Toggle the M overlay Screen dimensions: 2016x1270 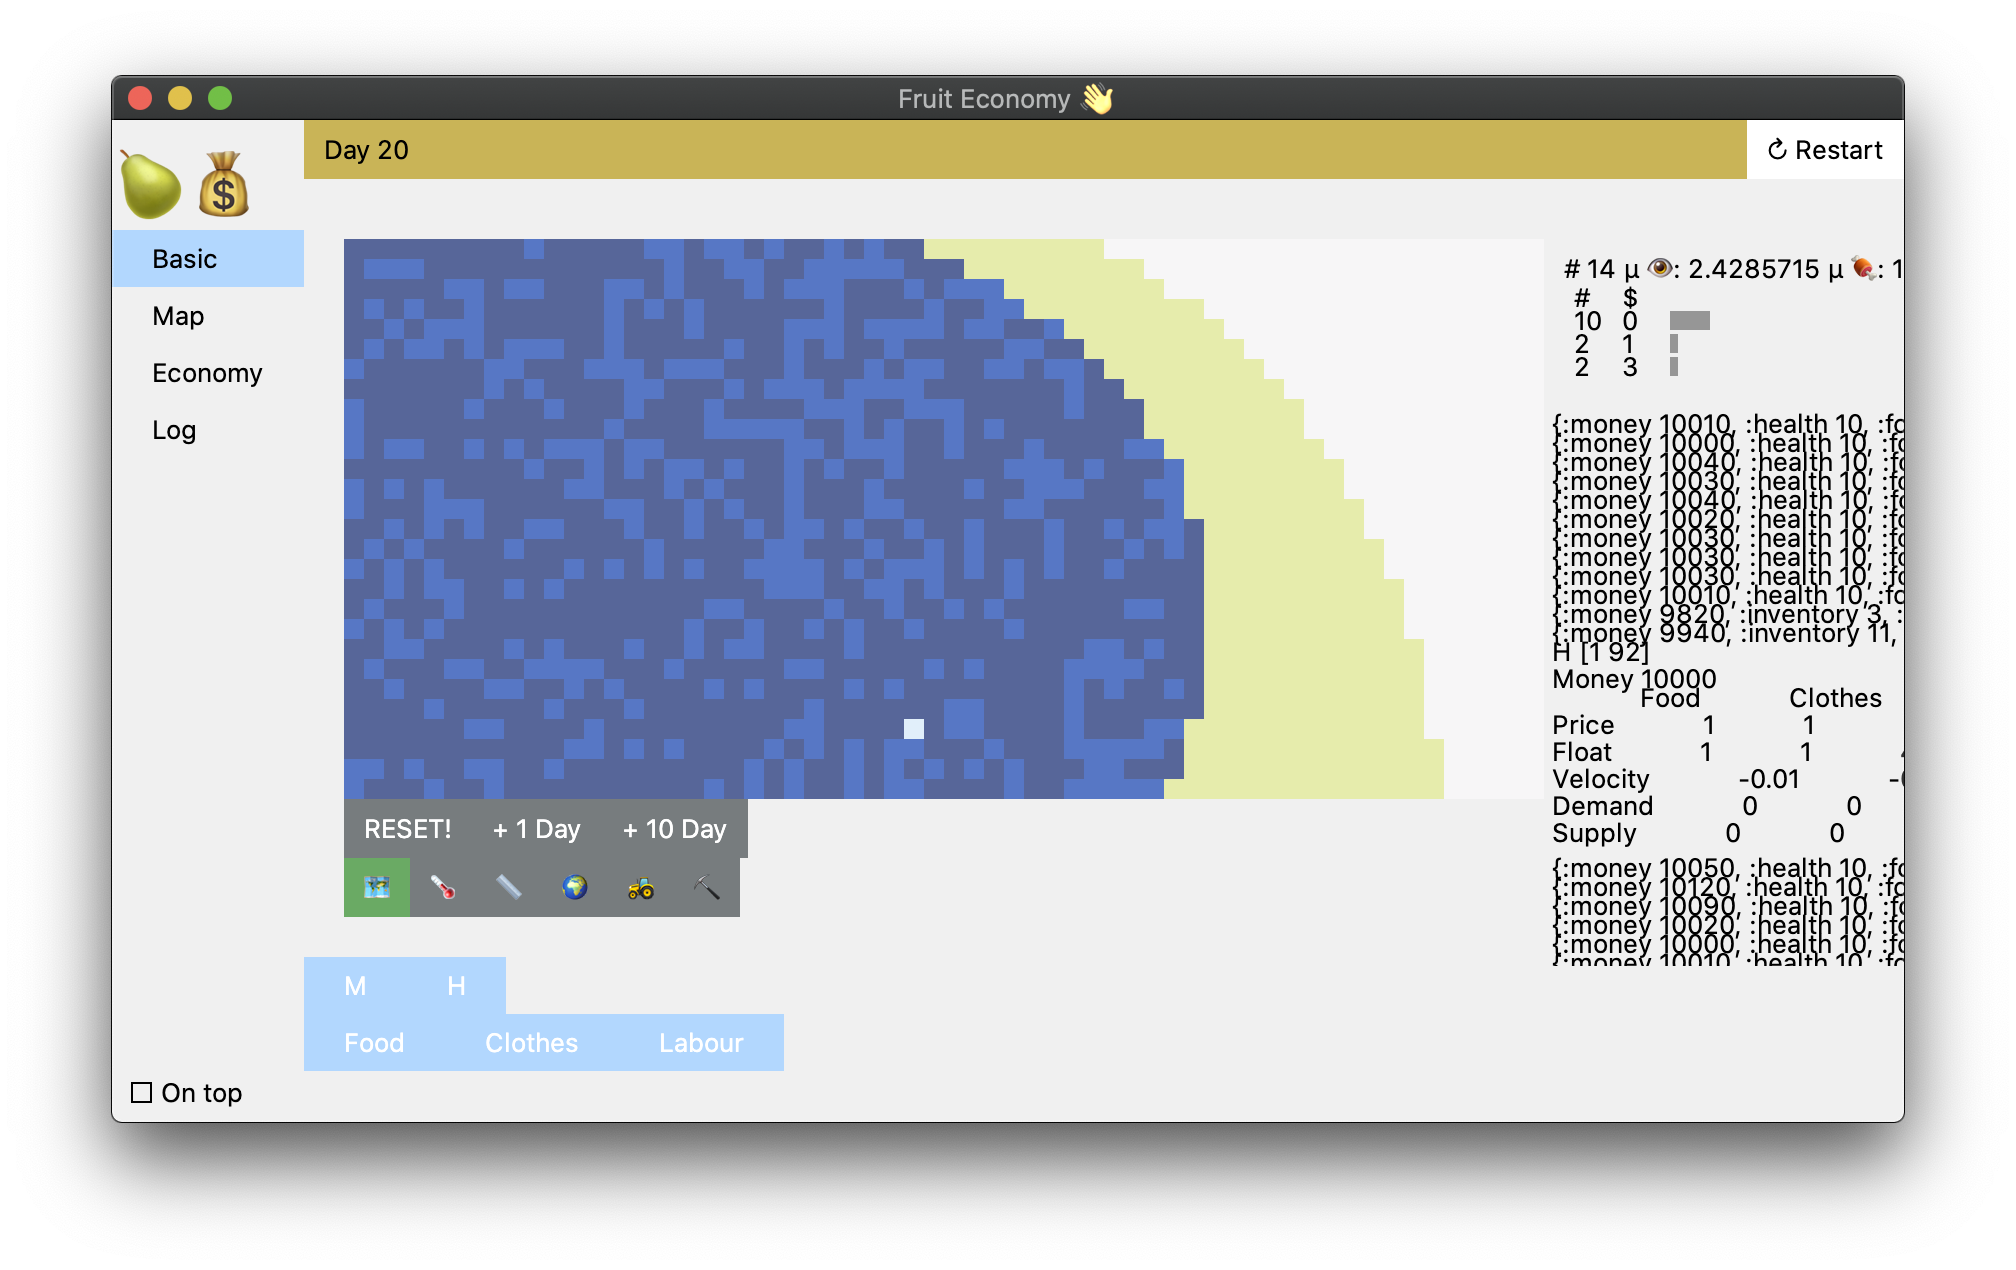pyautogui.click(x=355, y=986)
